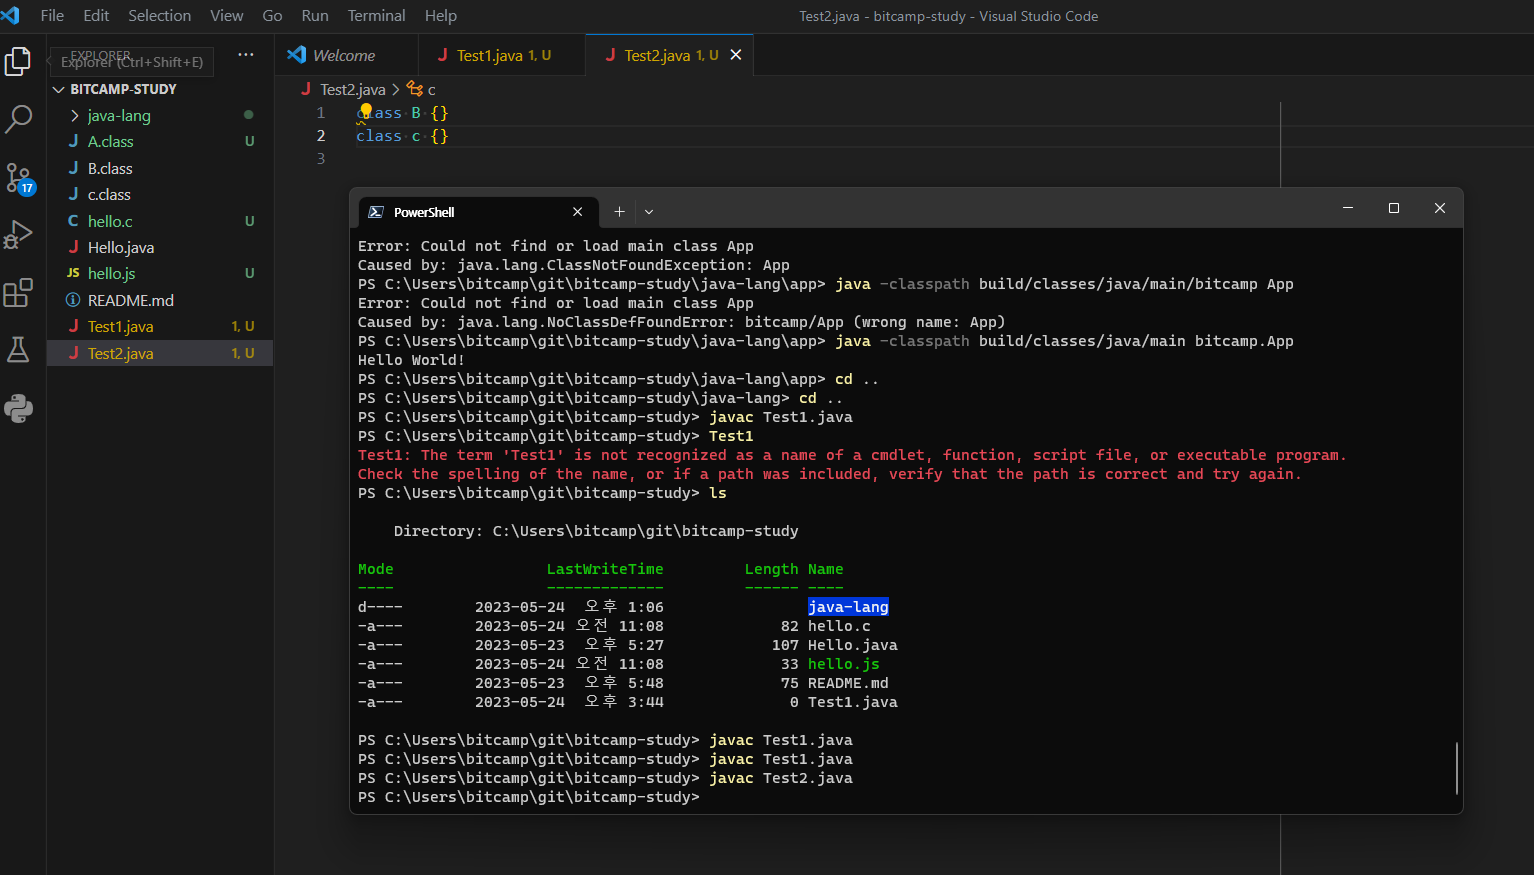
Task: Close the PowerShell terminal tab
Action: [x=577, y=212]
